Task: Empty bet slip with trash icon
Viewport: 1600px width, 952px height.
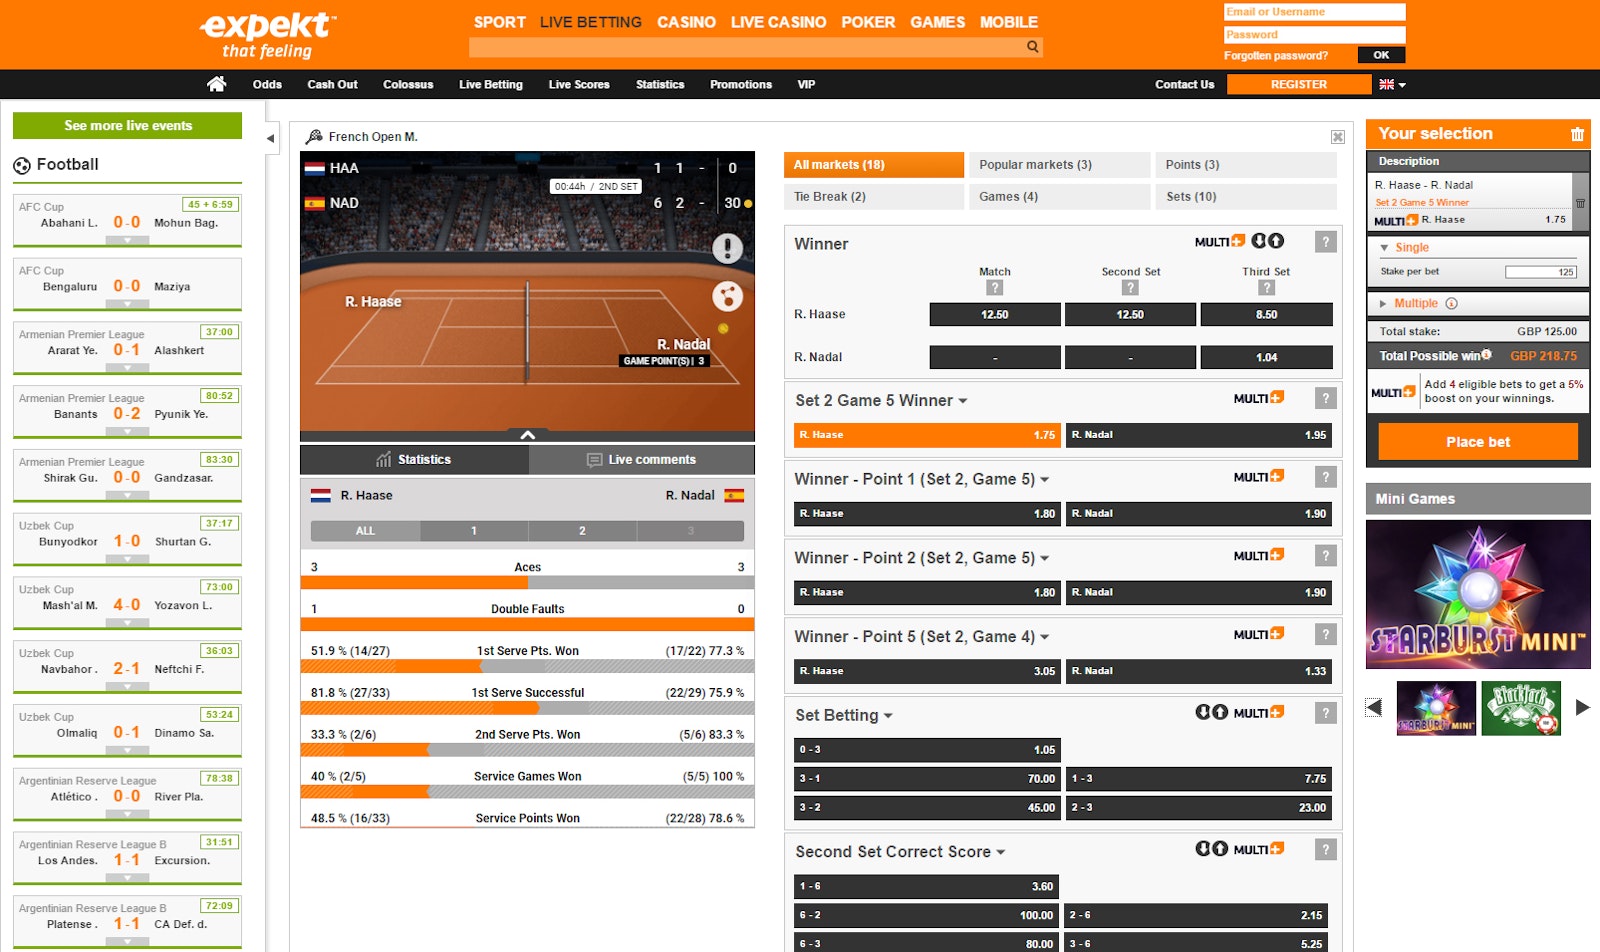Action: [1577, 134]
